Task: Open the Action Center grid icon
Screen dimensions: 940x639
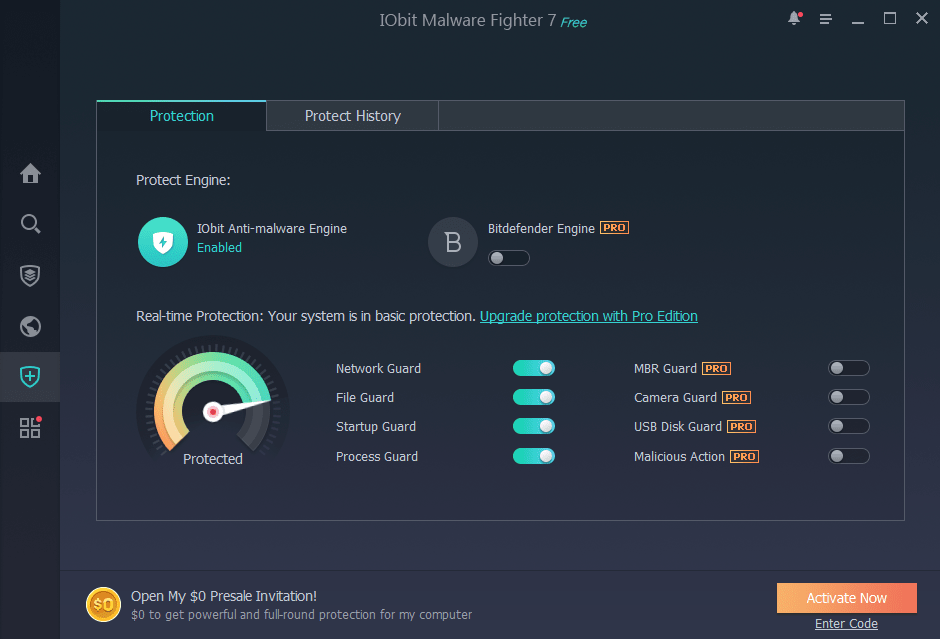Action: [30, 428]
